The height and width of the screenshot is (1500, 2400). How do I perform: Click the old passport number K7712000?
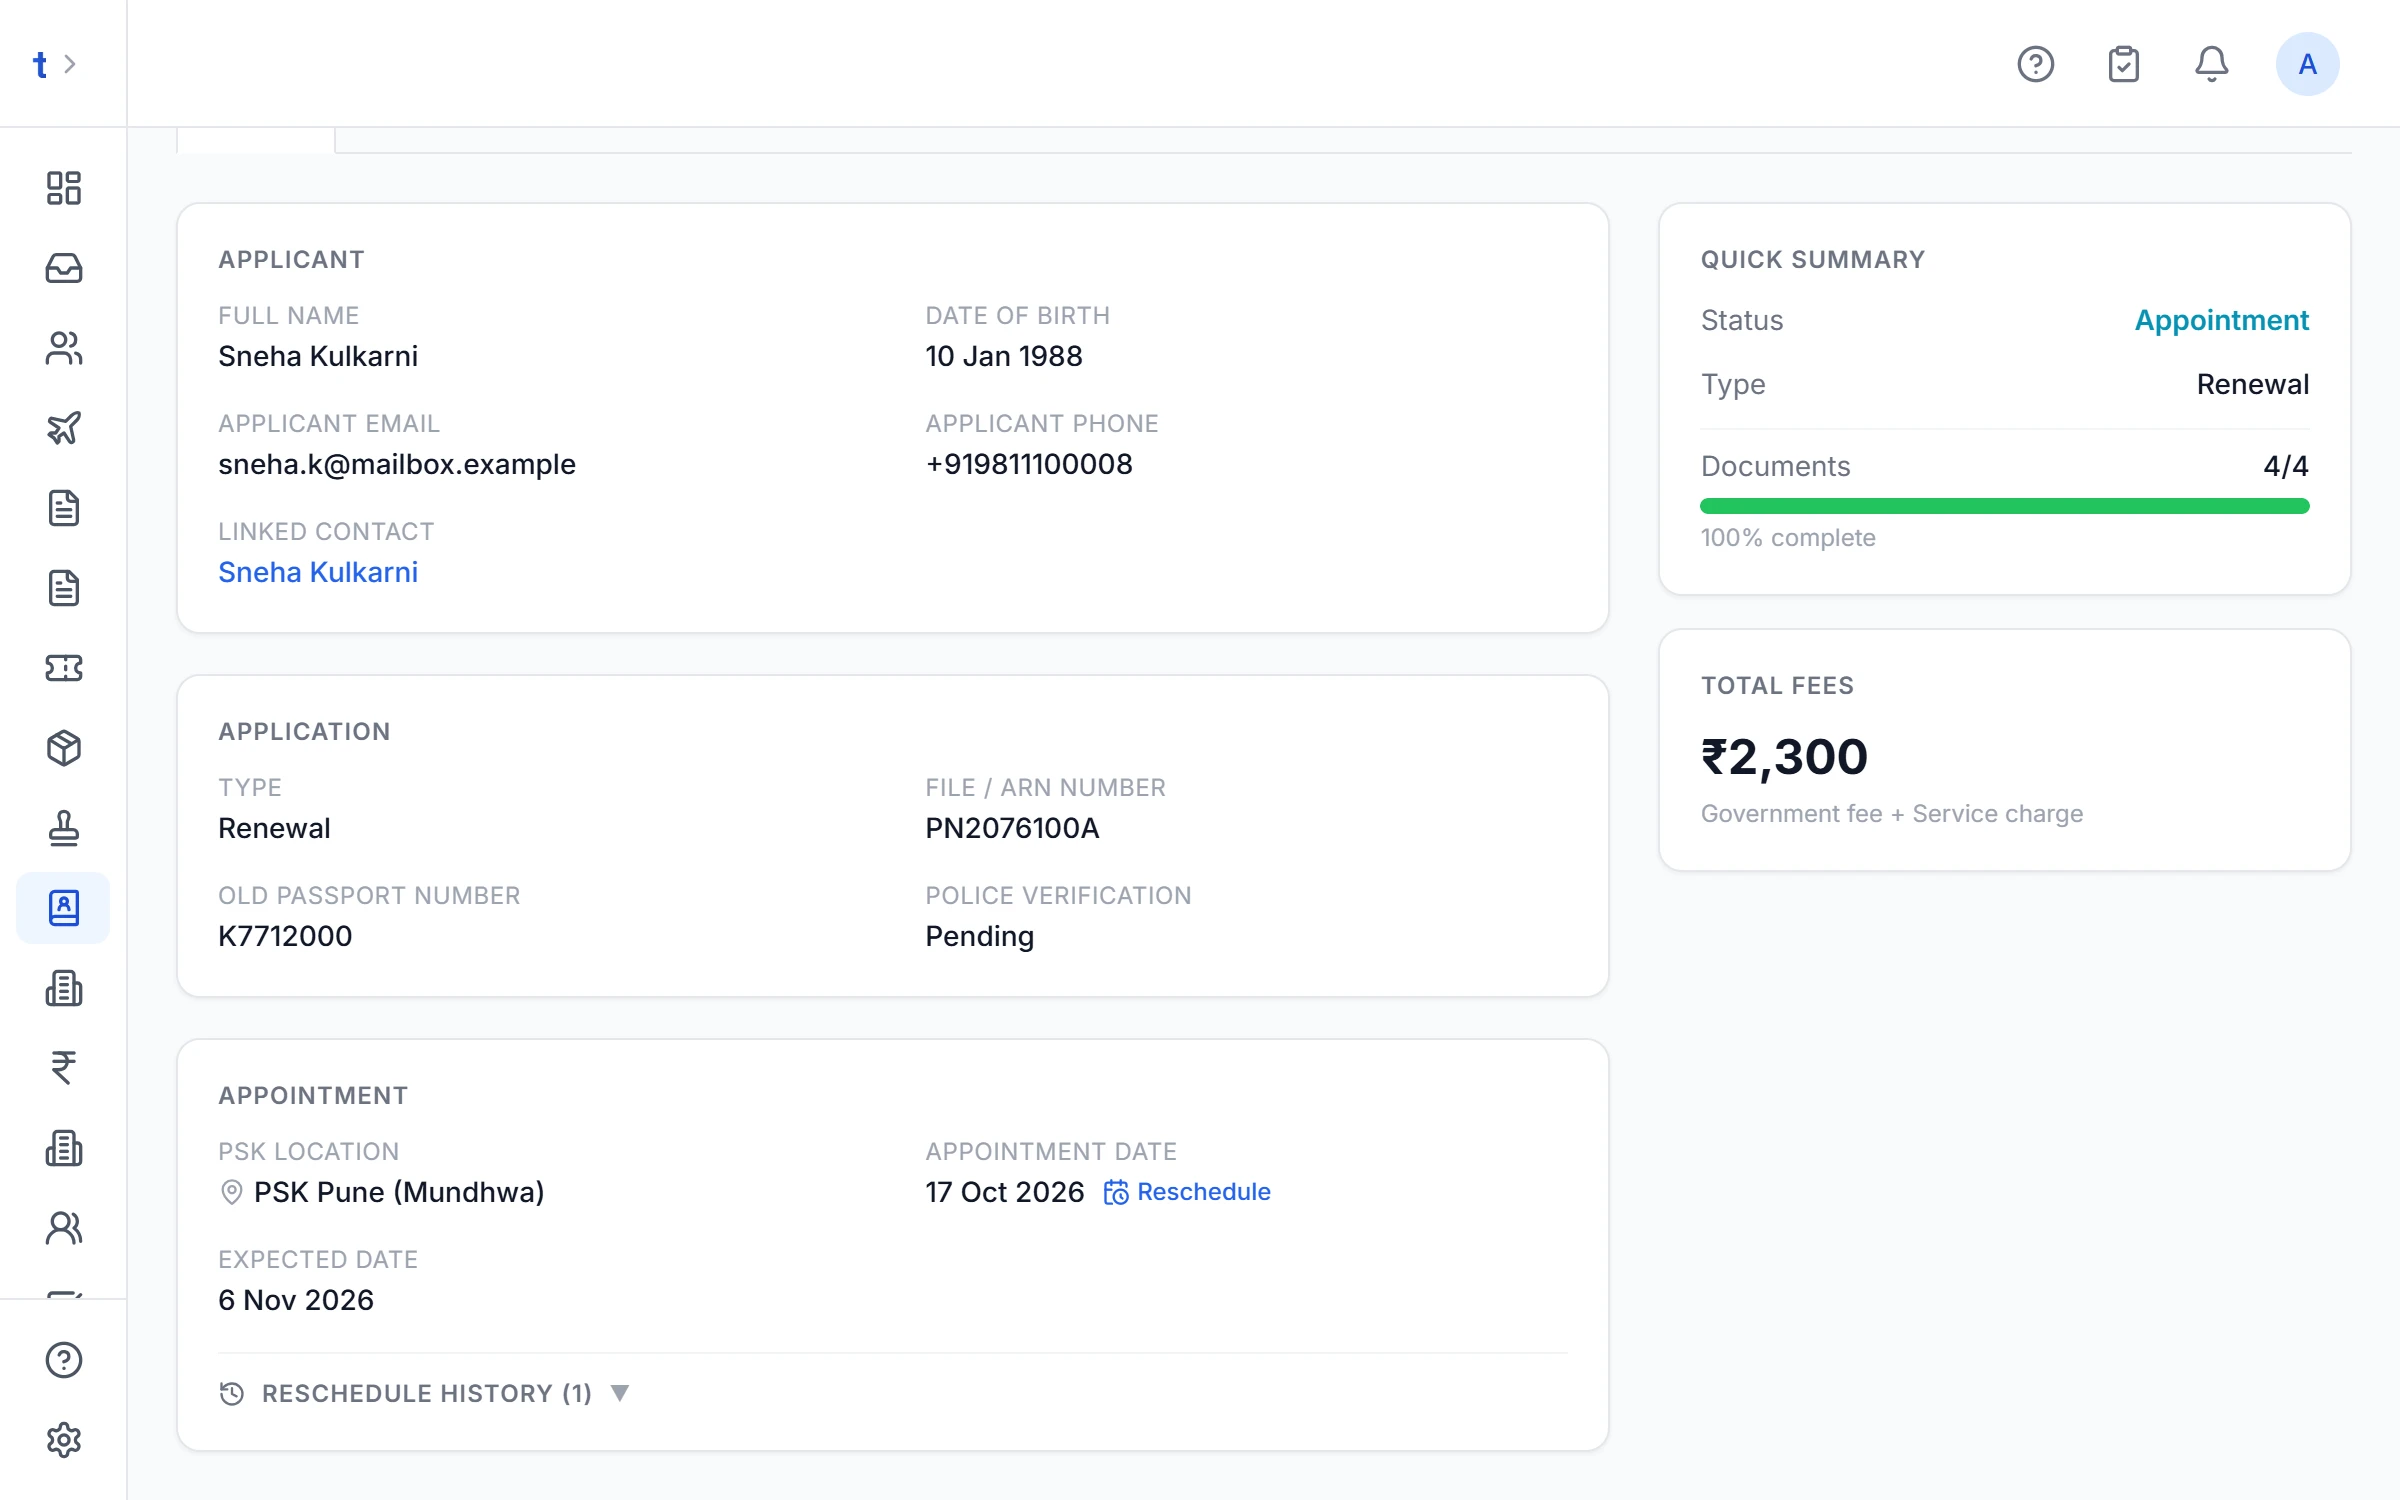click(x=285, y=936)
